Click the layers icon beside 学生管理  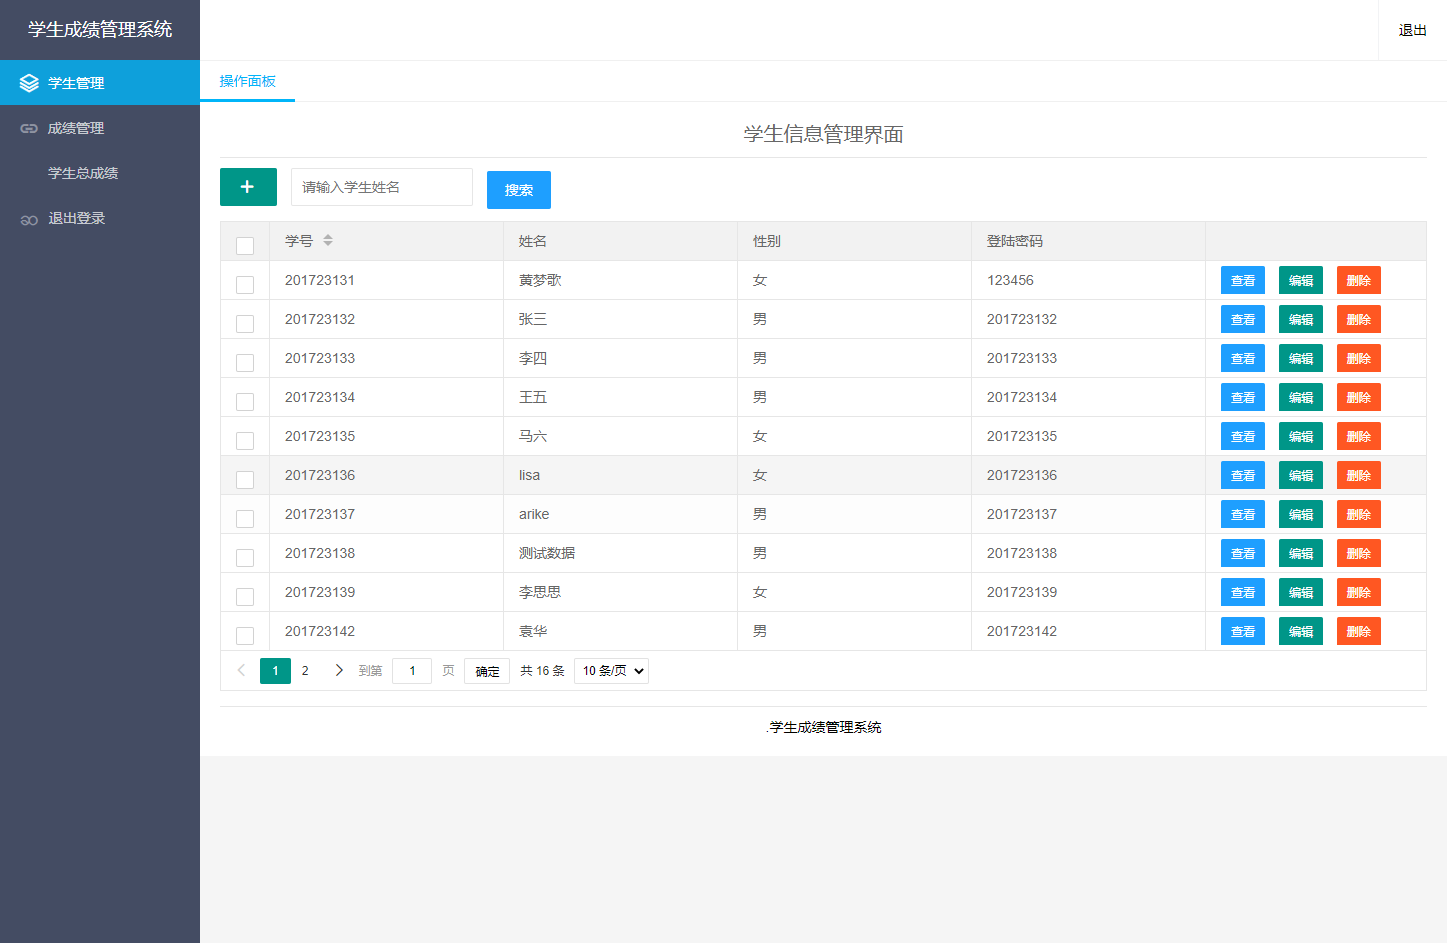pyautogui.click(x=29, y=83)
